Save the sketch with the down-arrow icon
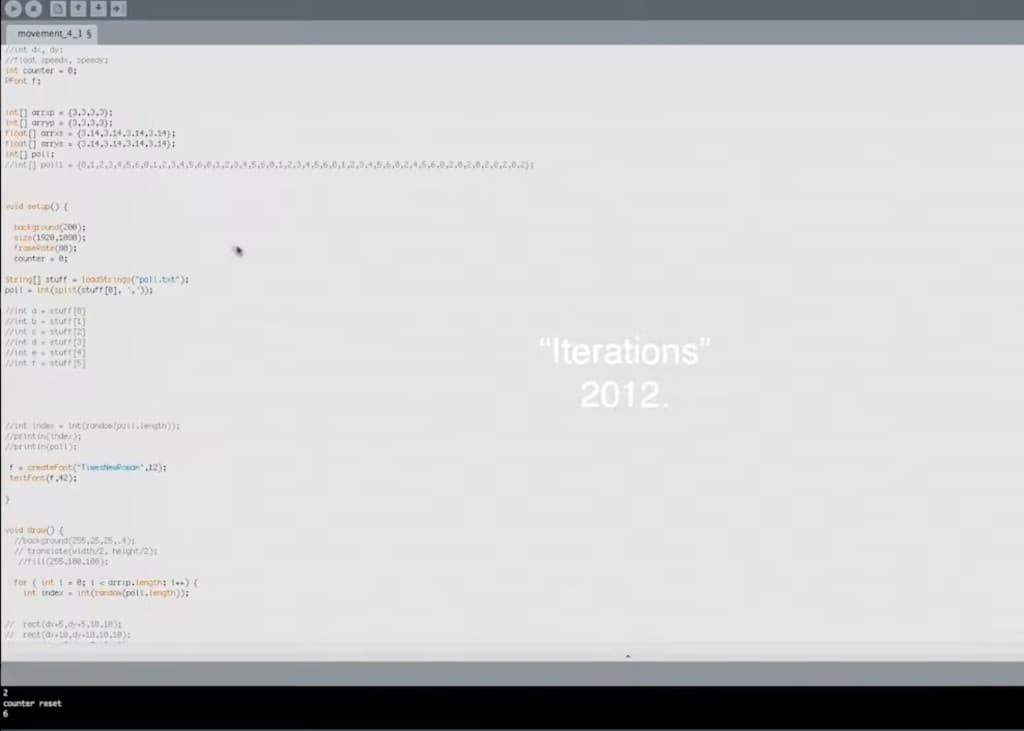This screenshot has height=731, width=1024. point(98,8)
